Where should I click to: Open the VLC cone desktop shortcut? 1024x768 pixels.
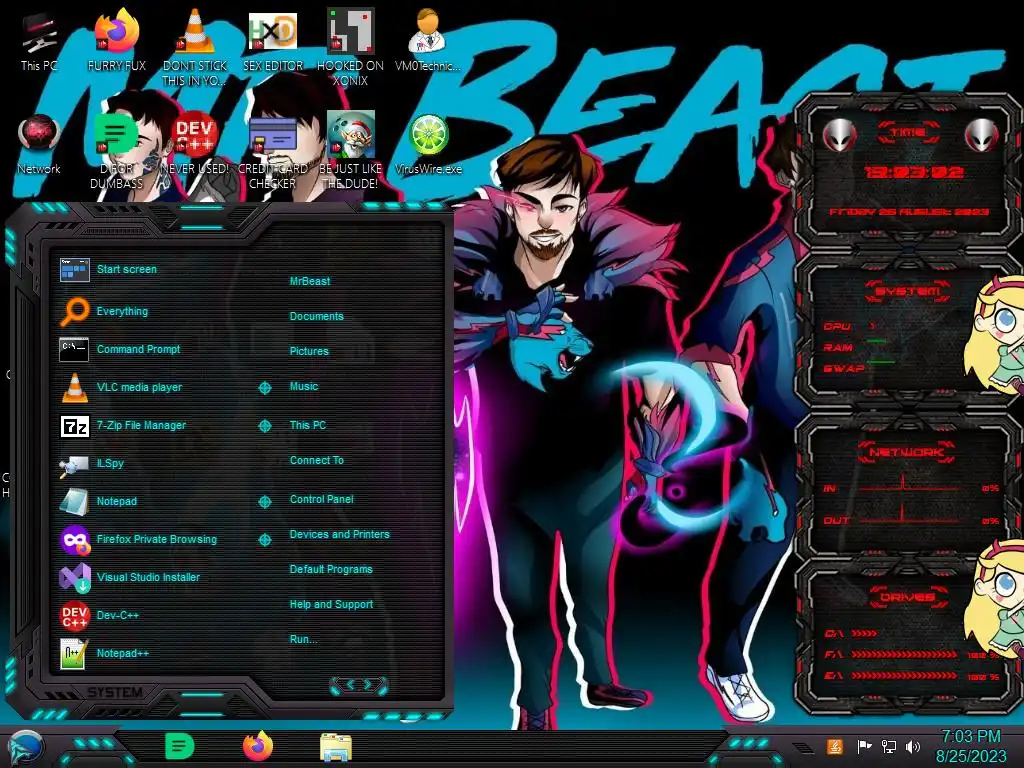point(195,47)
